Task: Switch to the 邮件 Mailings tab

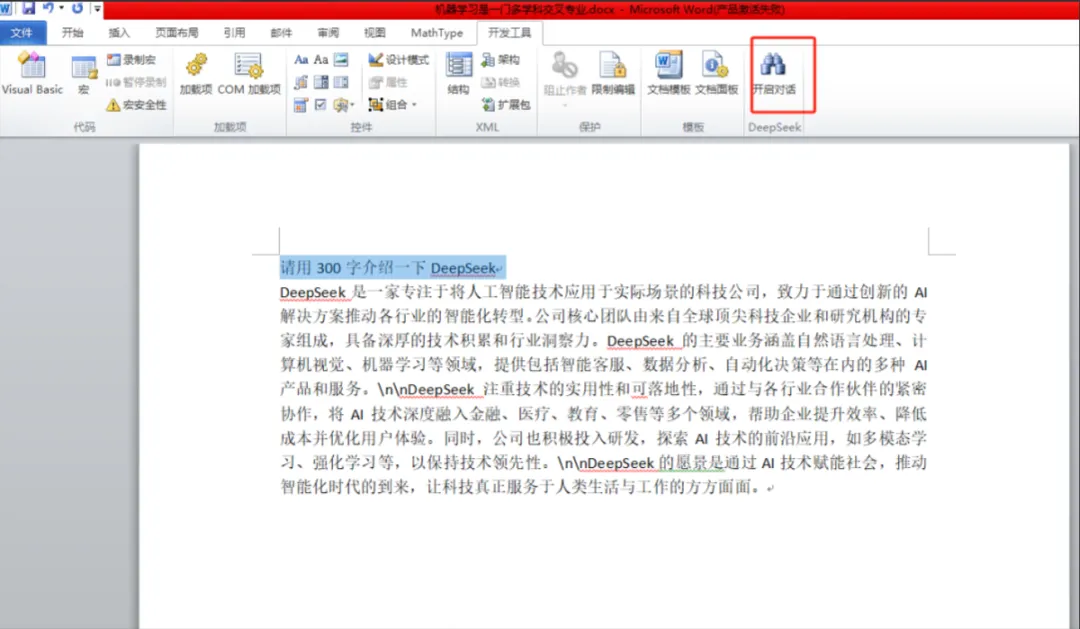Action: tap(281, 32)
